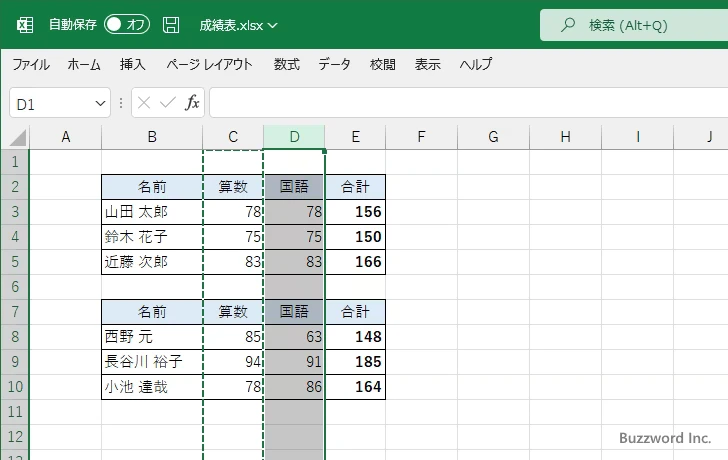Select row 12 header

click(15, 437)
